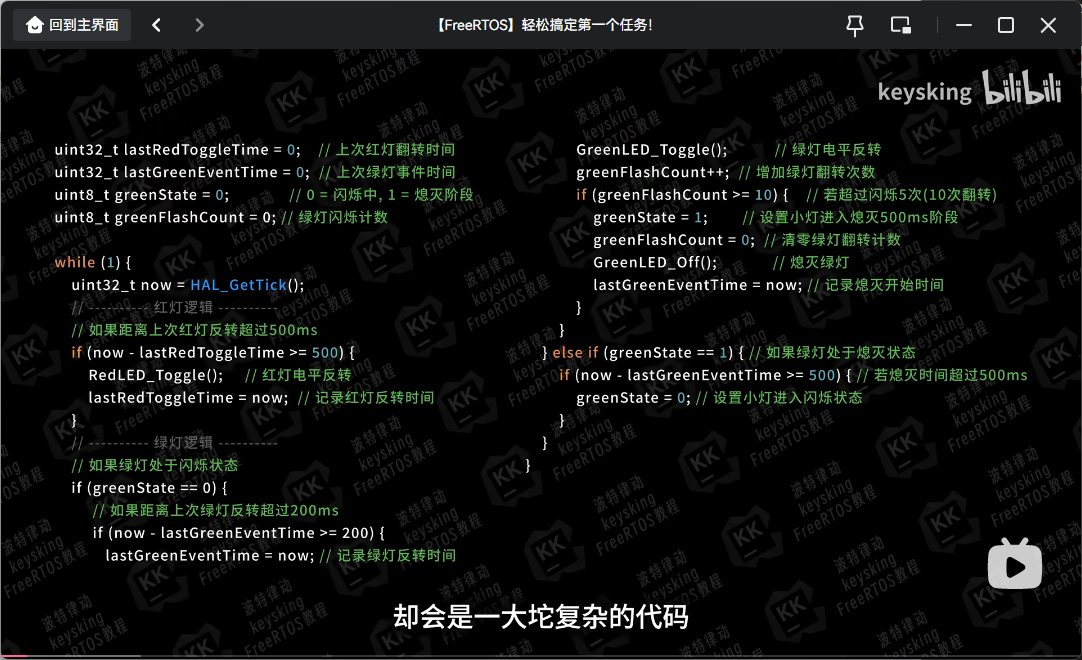This screenshot has width=1082, height=660.
Task: Switch to mini picture-in-picture window mode
Action: [x=901, y=26]
